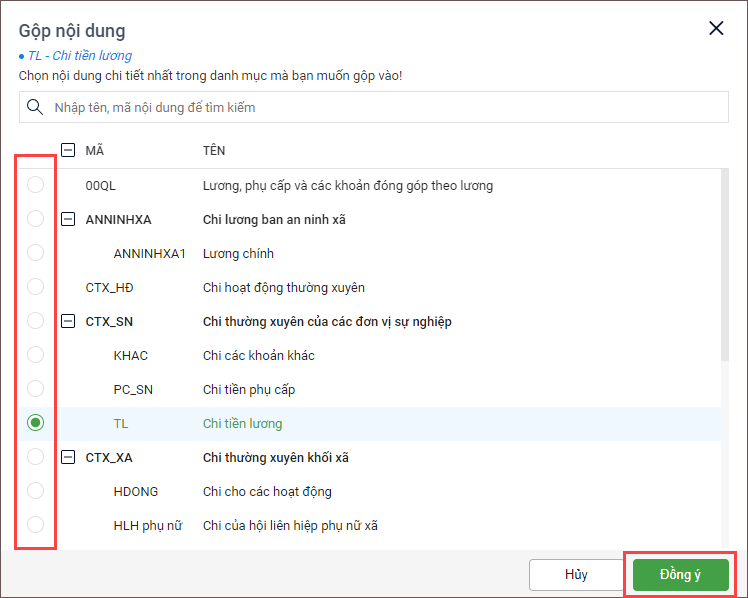Select radio button for 00QL row
This screenshot has width=748, height=598.
(35, 185)
